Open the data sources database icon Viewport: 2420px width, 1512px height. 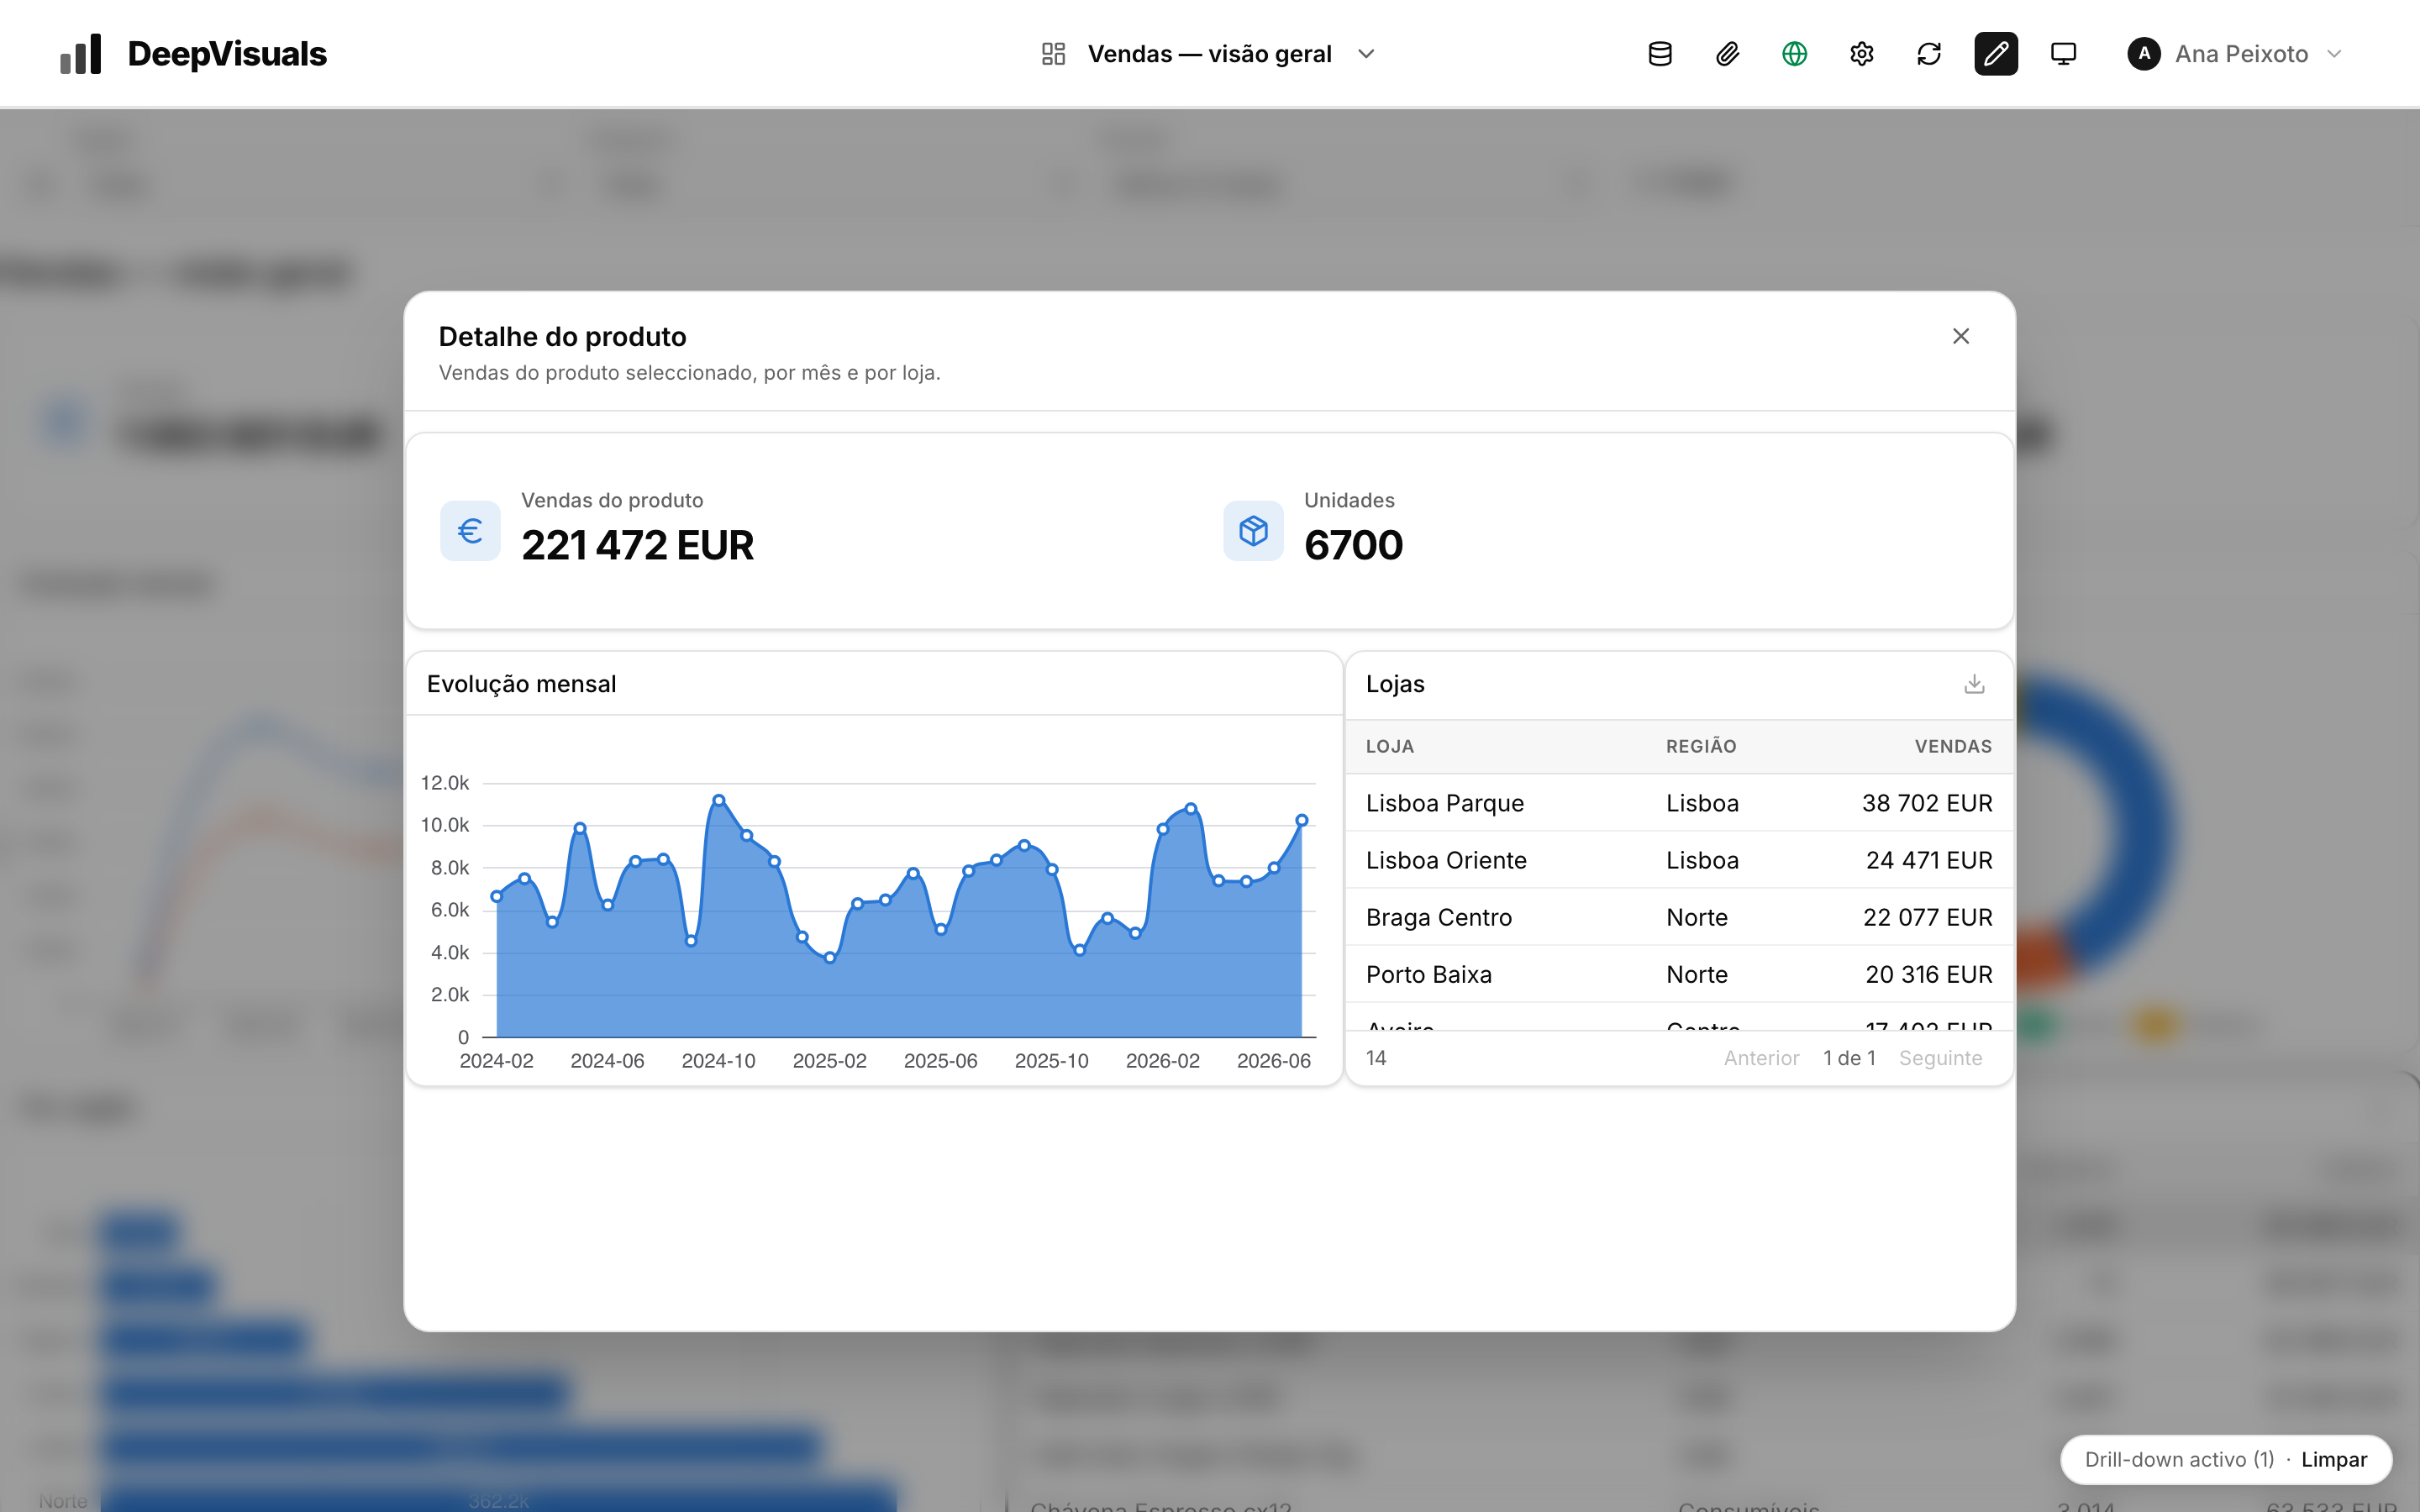tap(1660, 54)
